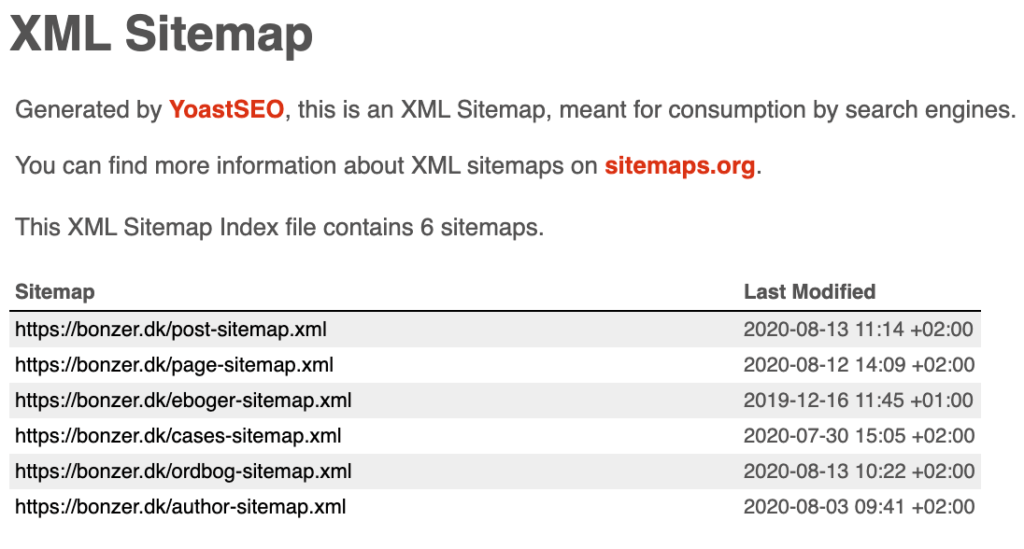Click the '6 sitemaps' index count sentence
The width and height of the screenshot is (1024, 549).
(x=280, y=227)
